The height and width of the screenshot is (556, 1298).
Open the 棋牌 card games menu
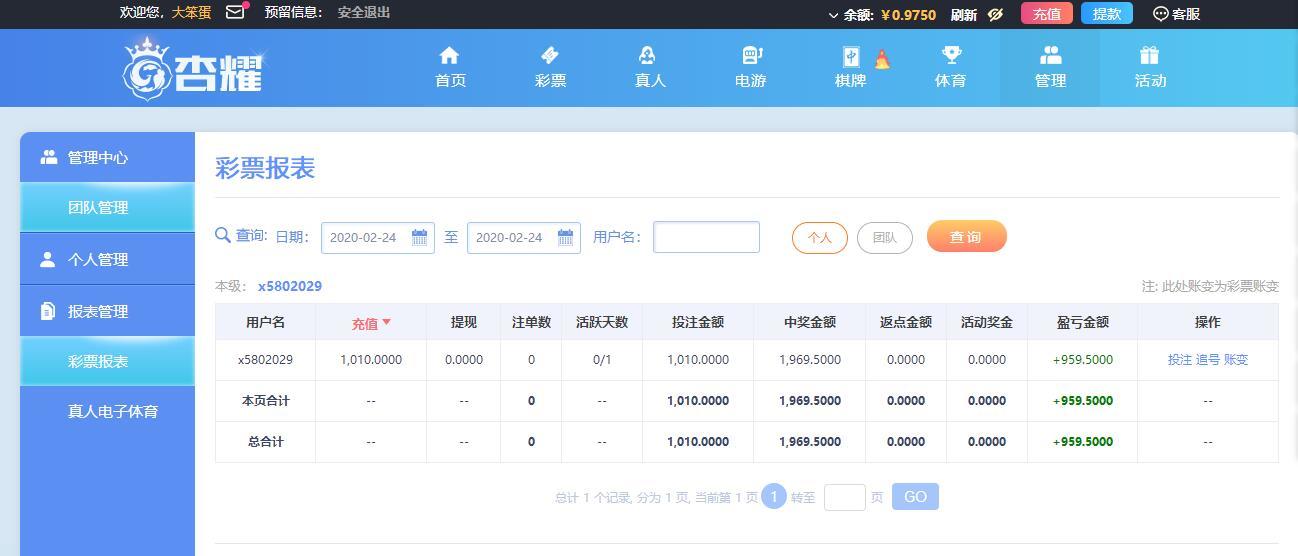tap(850, 68)
